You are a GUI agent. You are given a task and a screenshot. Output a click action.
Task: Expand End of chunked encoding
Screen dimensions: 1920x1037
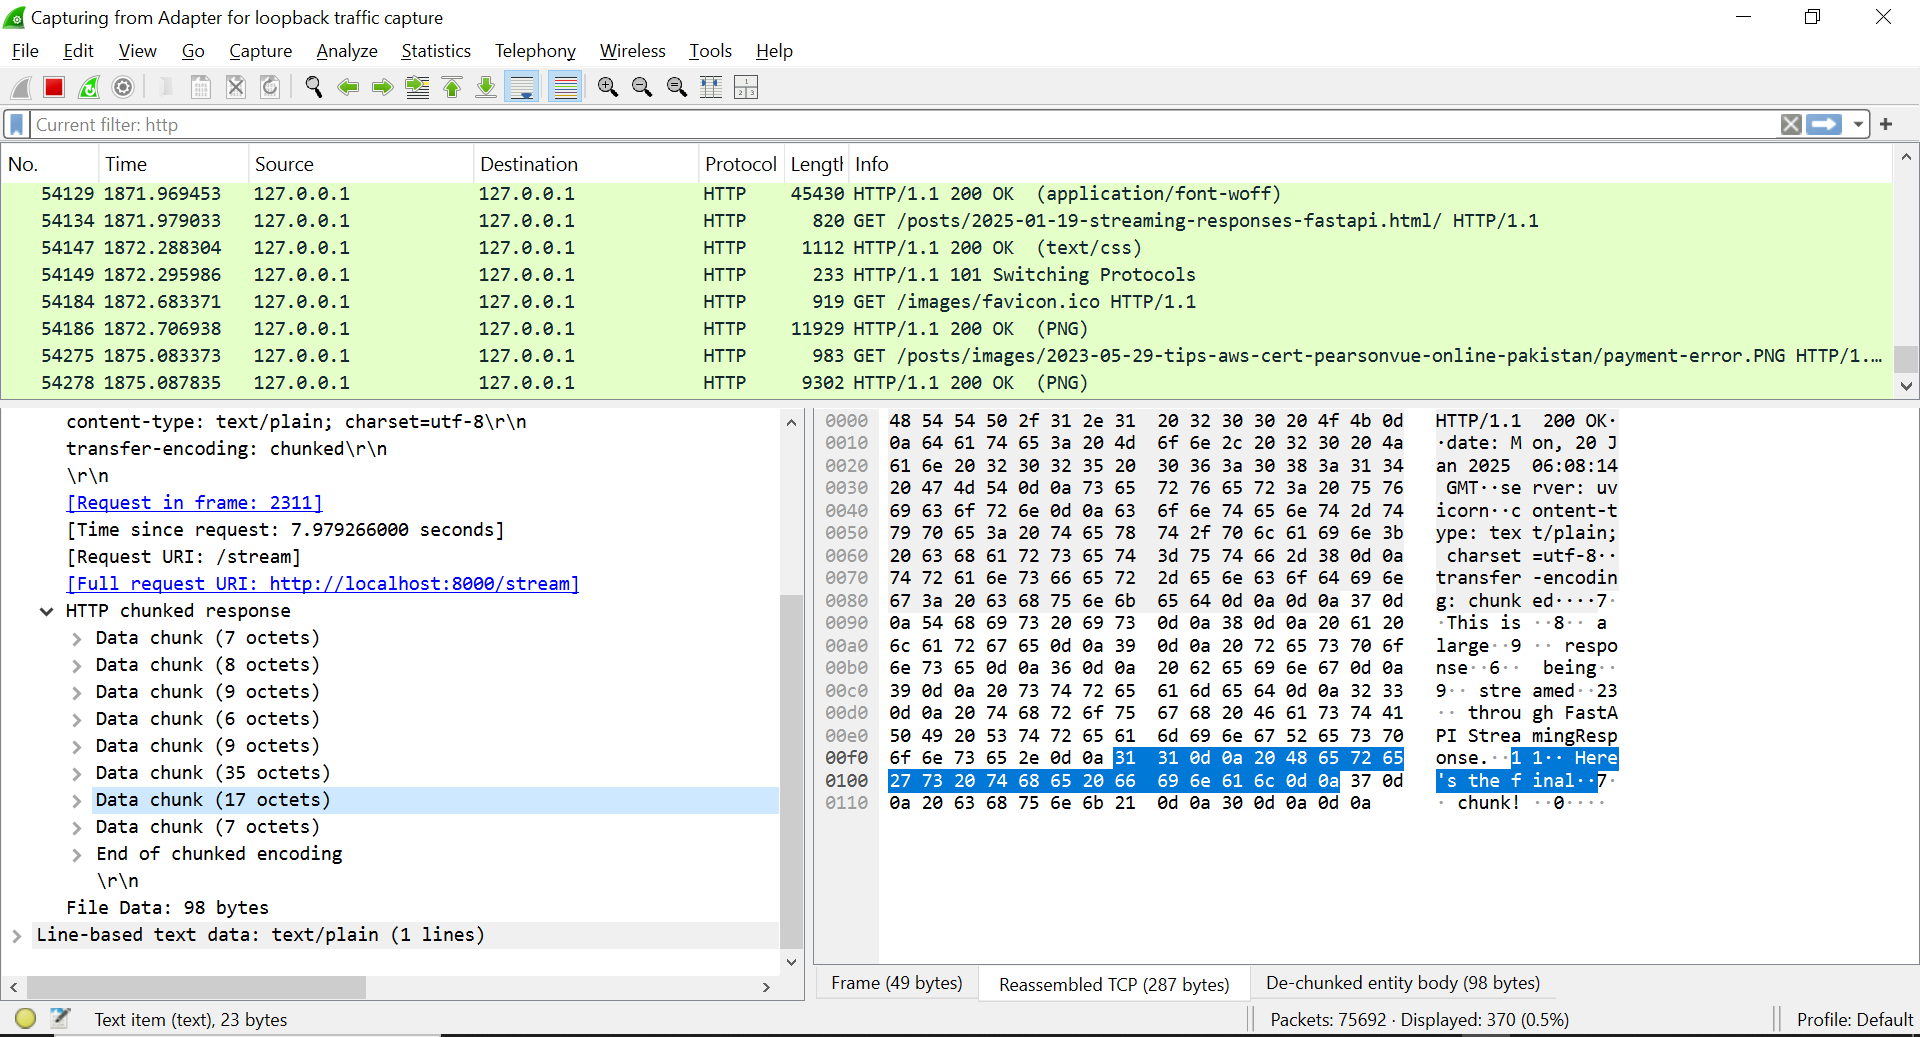click(x=77, y=854)
